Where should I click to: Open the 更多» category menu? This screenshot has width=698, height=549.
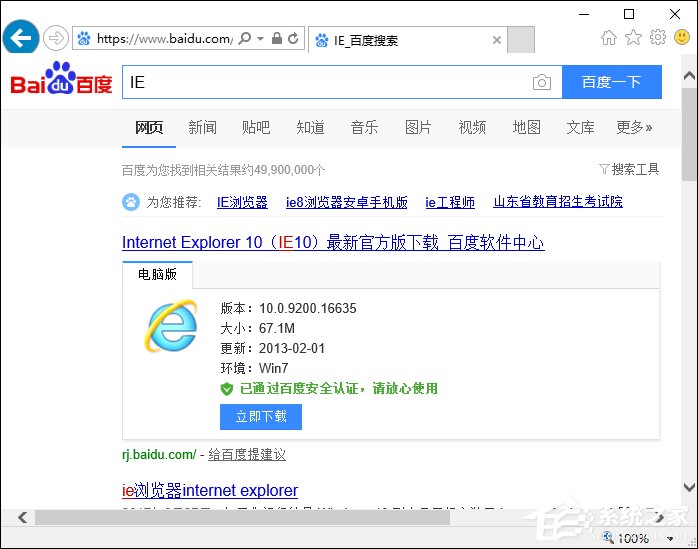point(634,127)
